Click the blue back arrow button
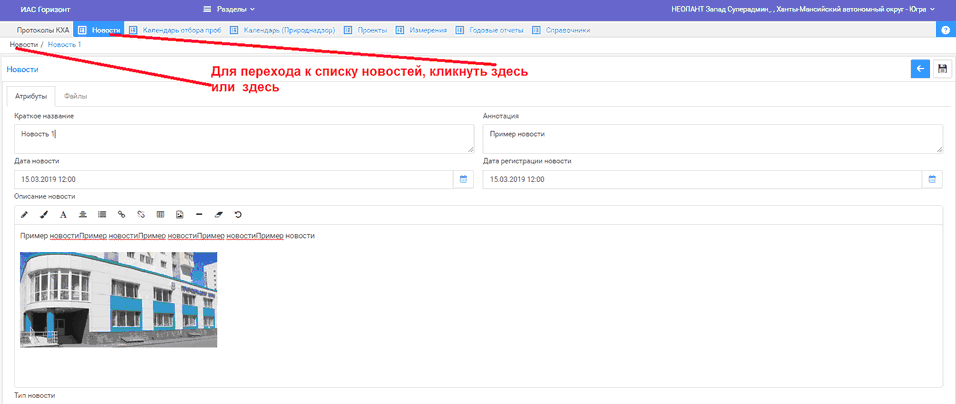956x404 pixels. 920,69
